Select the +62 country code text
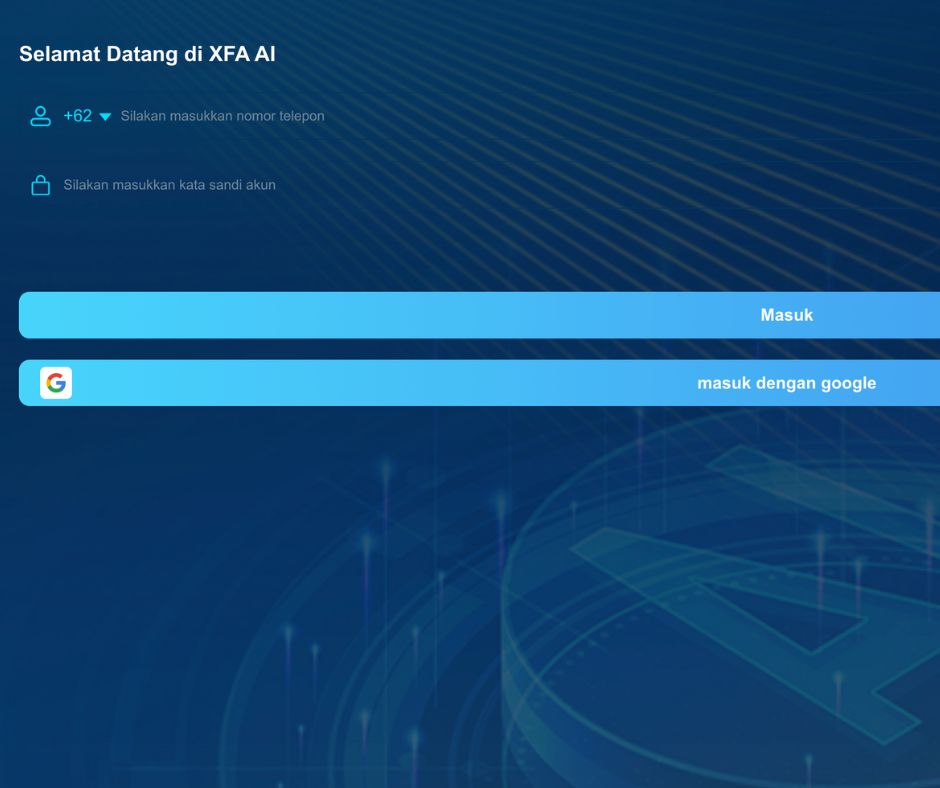Image resolution: width=940 pixels, height=788 pixels. click(77, 116)
